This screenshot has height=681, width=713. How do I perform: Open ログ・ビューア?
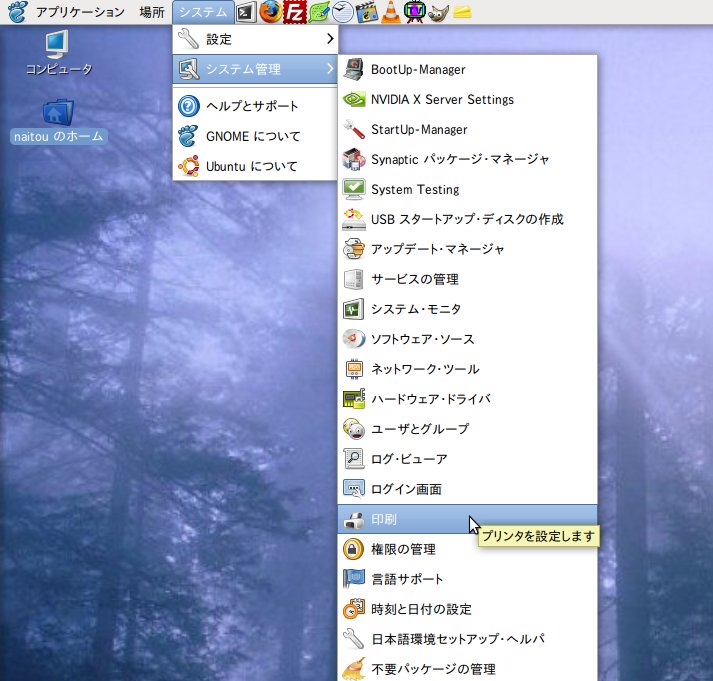[x=467, y=459]
